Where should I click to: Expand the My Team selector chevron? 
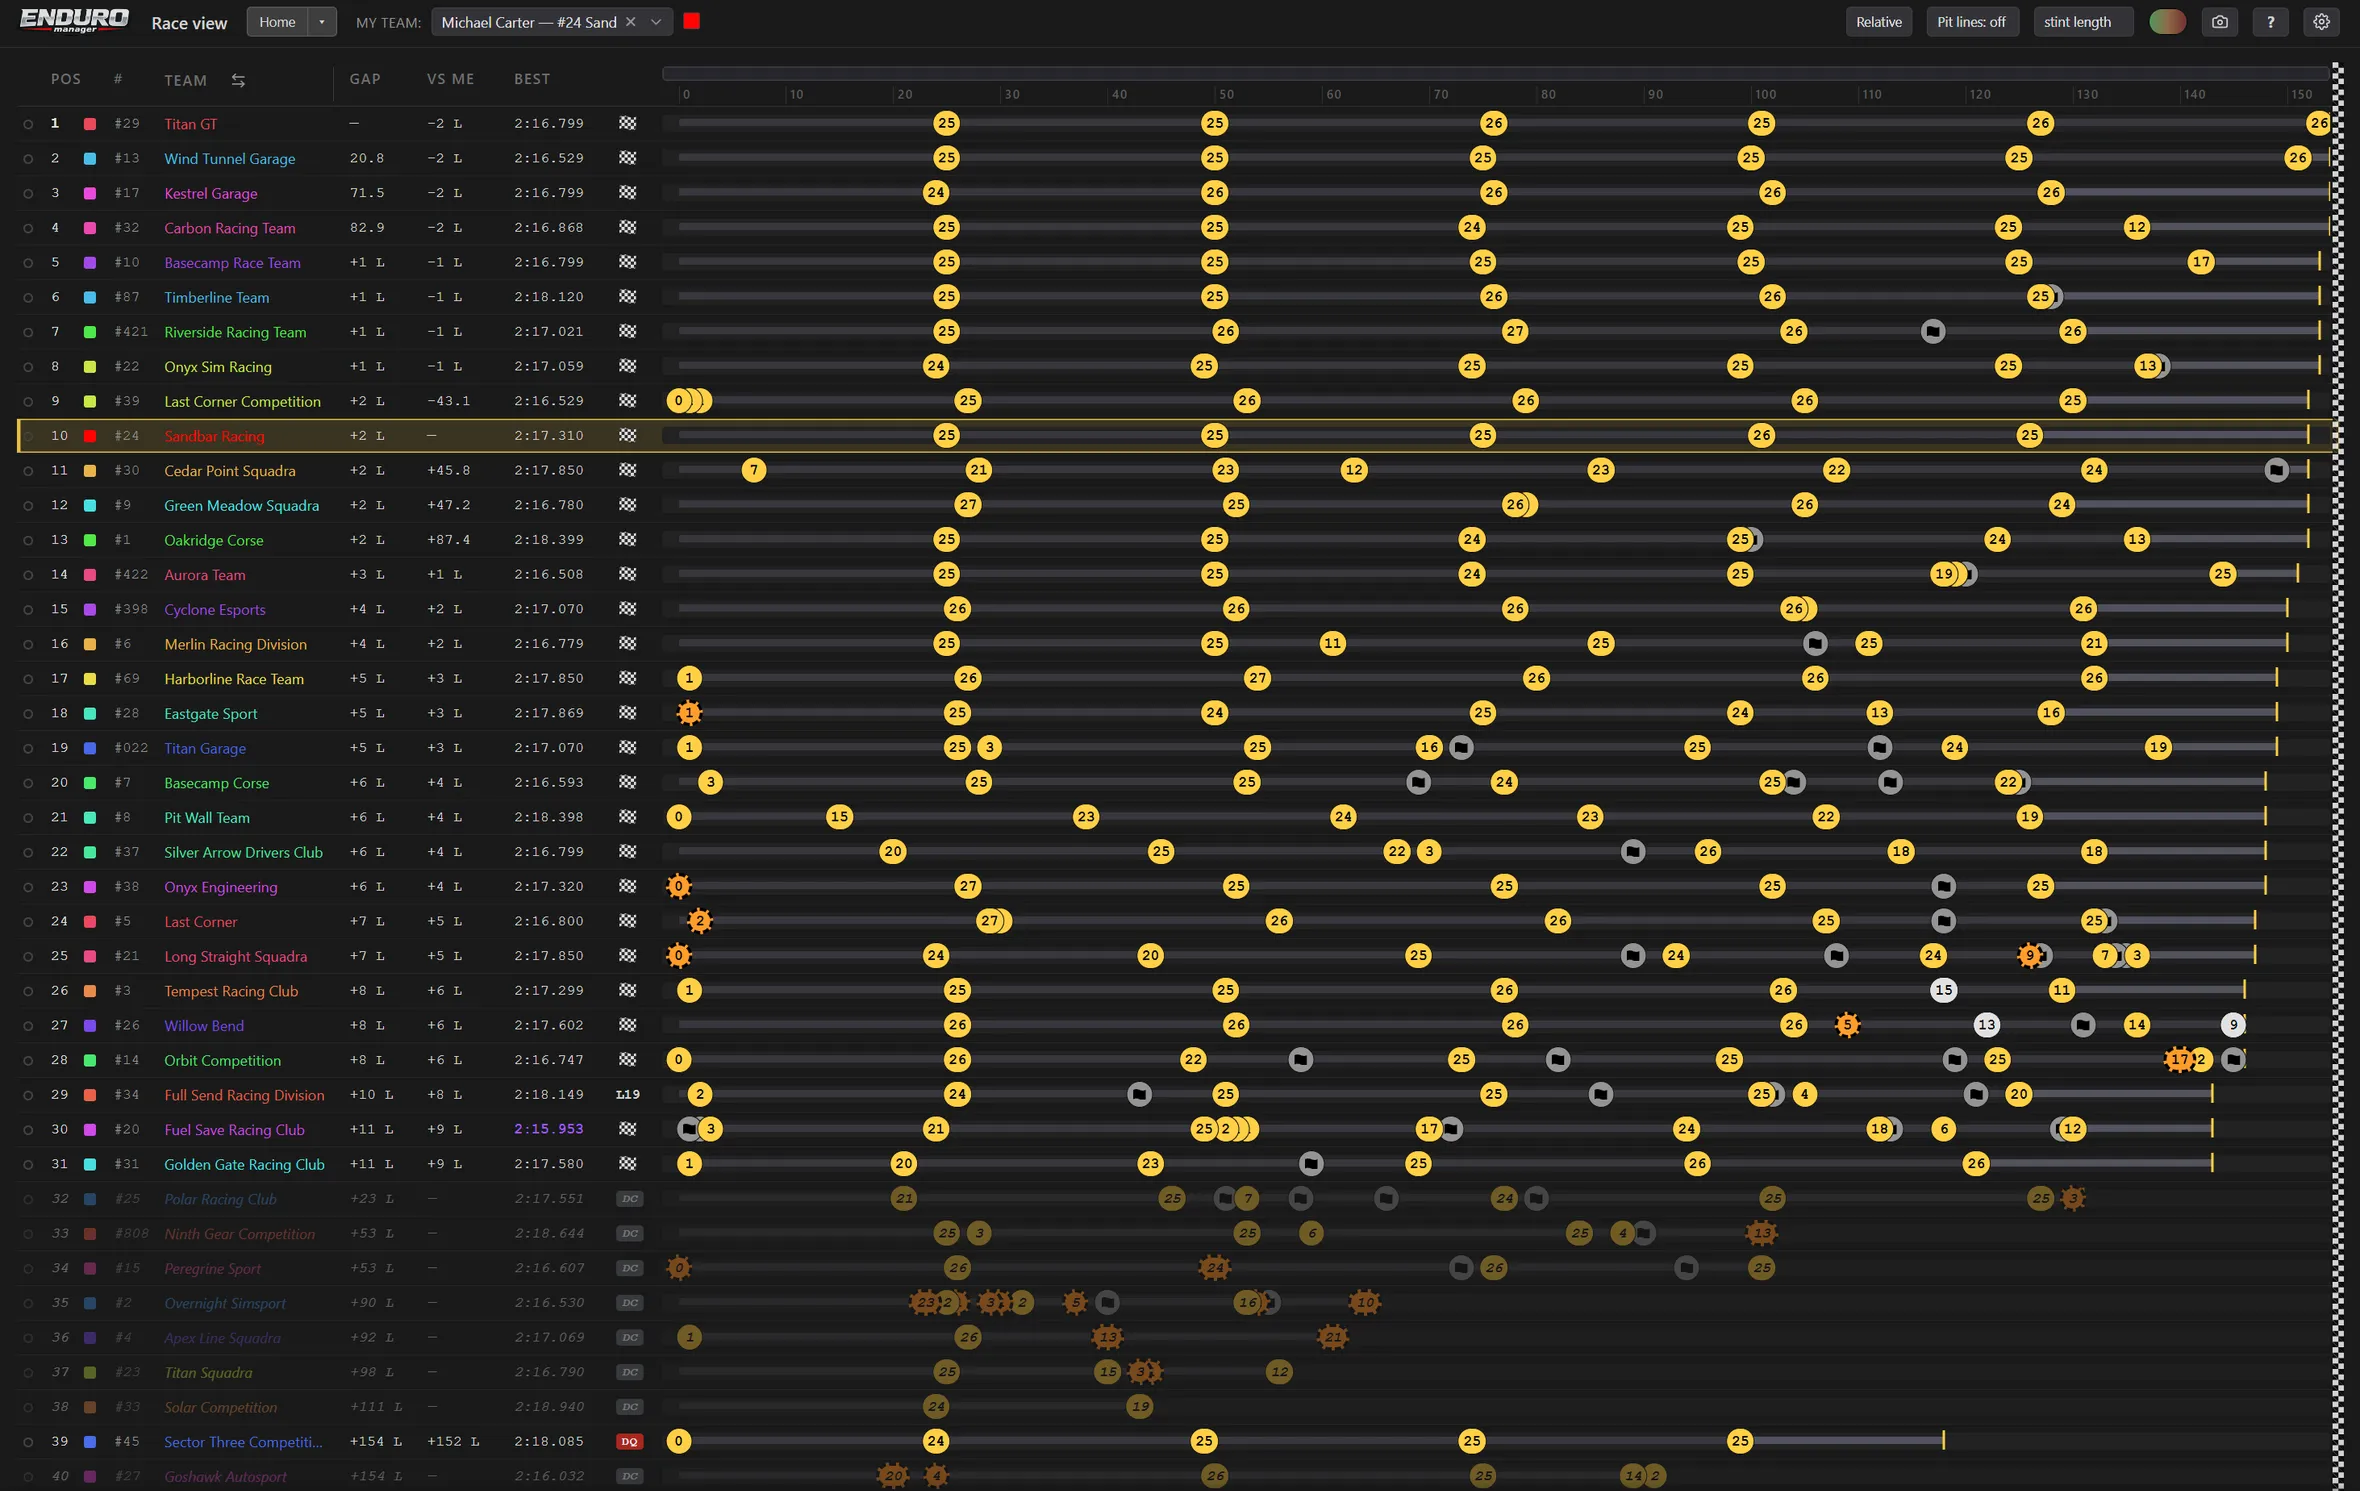[656, 22]
